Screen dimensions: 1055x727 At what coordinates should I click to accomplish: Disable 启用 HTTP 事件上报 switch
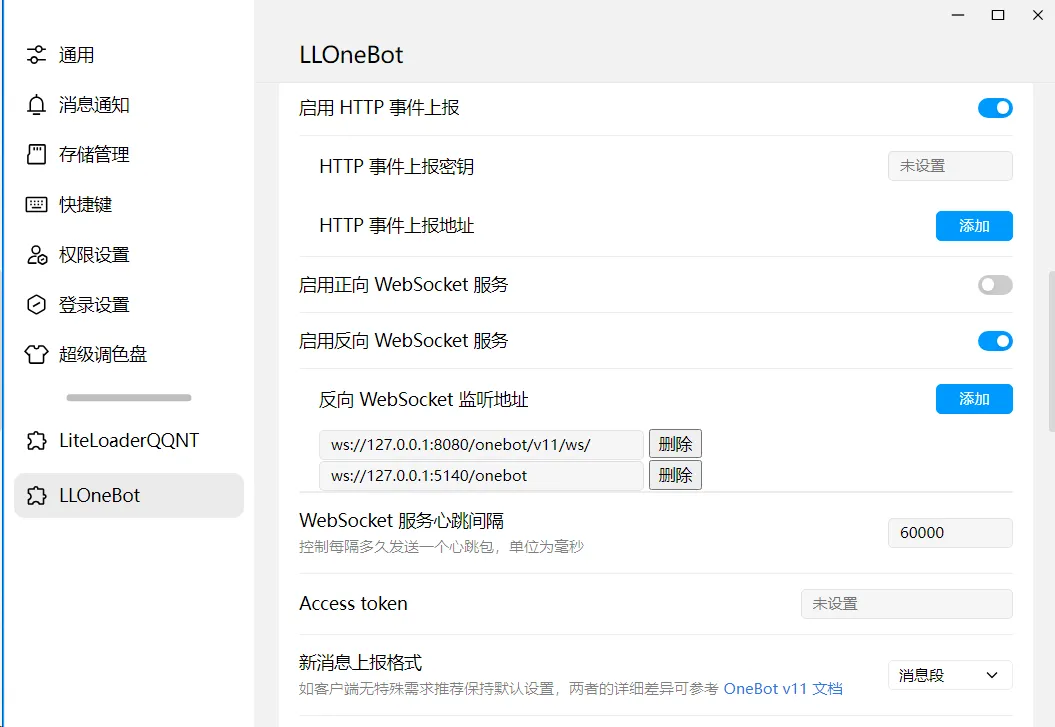[x=995, y=108]
